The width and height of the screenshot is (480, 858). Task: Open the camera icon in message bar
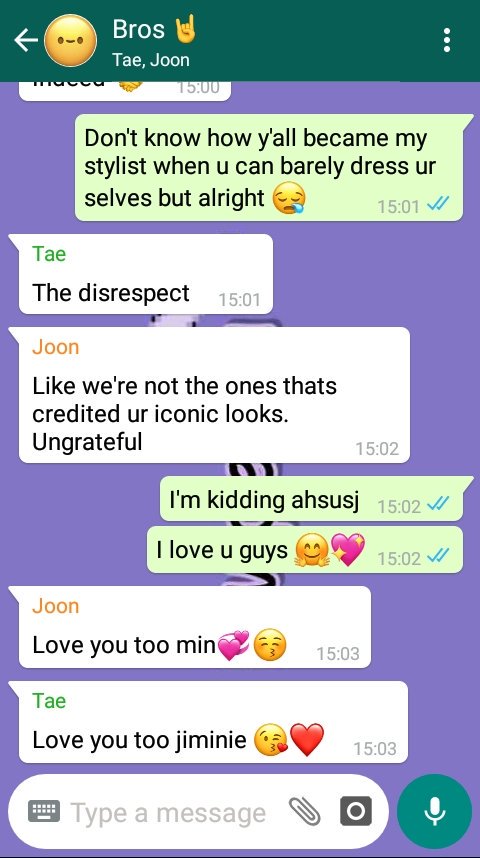click(356, 811)
